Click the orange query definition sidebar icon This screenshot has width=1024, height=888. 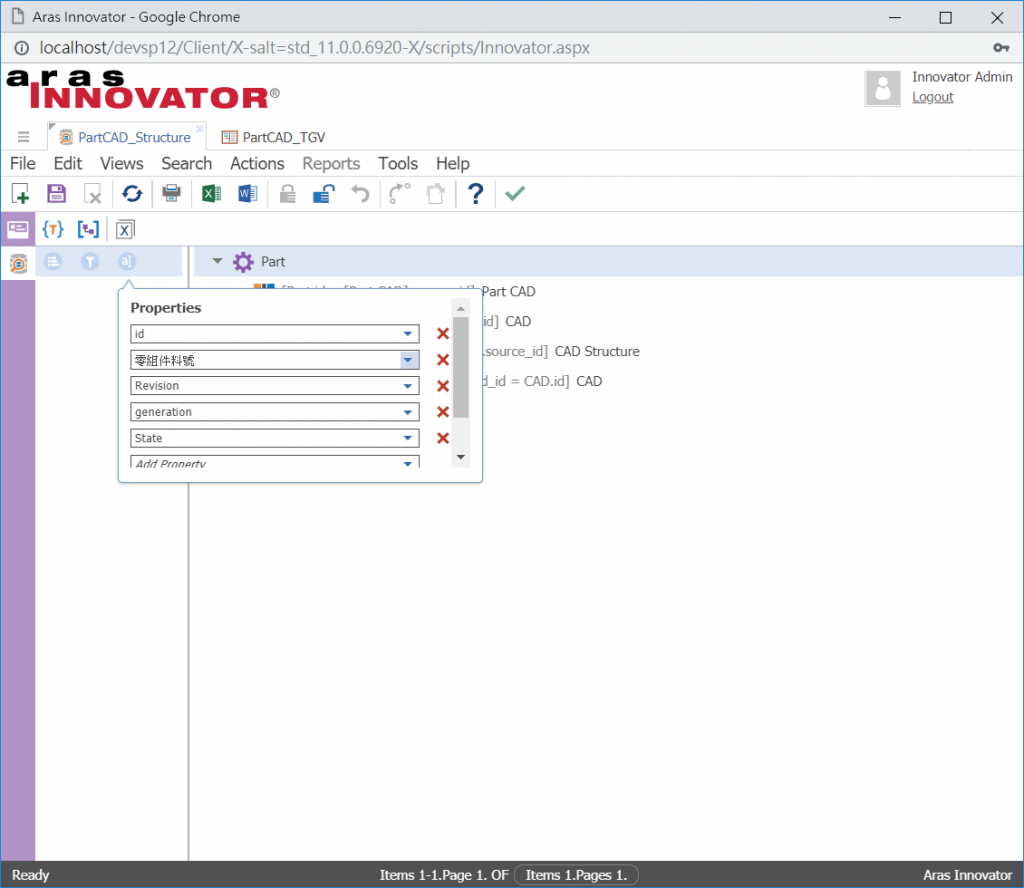click(x=18, y=263)
